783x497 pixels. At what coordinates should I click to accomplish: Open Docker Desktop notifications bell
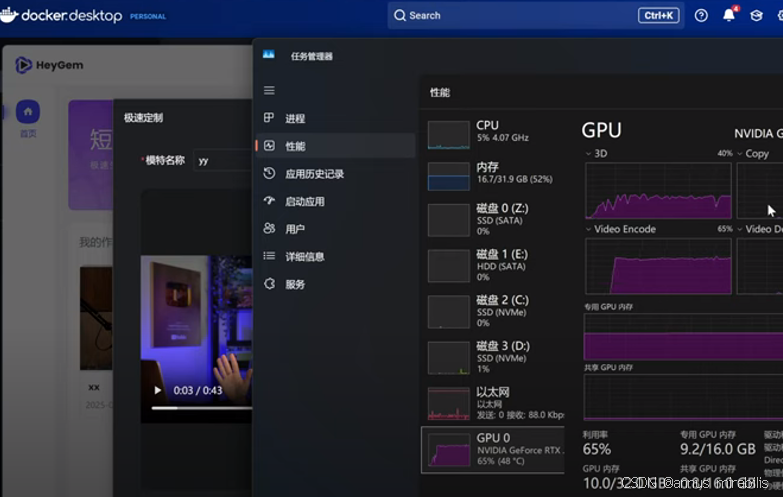[729, 15]
